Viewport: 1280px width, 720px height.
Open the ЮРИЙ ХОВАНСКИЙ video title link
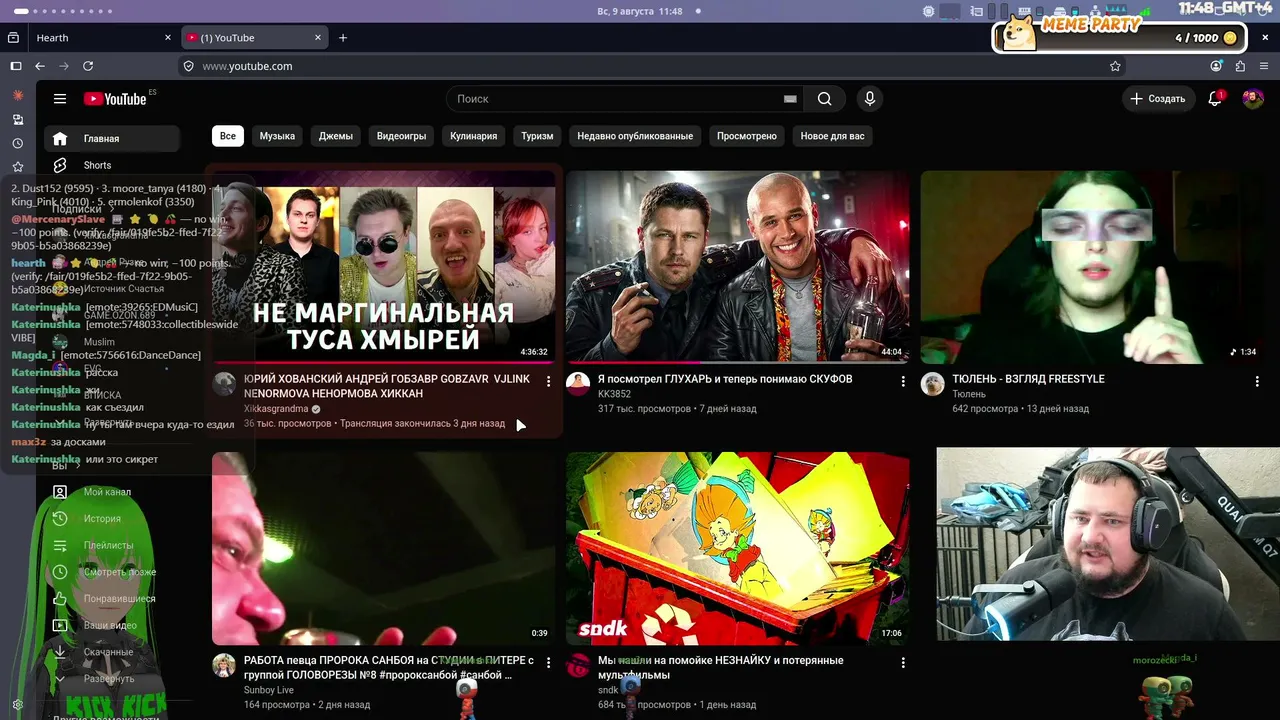pyautogui.click(x=387, y=386)
